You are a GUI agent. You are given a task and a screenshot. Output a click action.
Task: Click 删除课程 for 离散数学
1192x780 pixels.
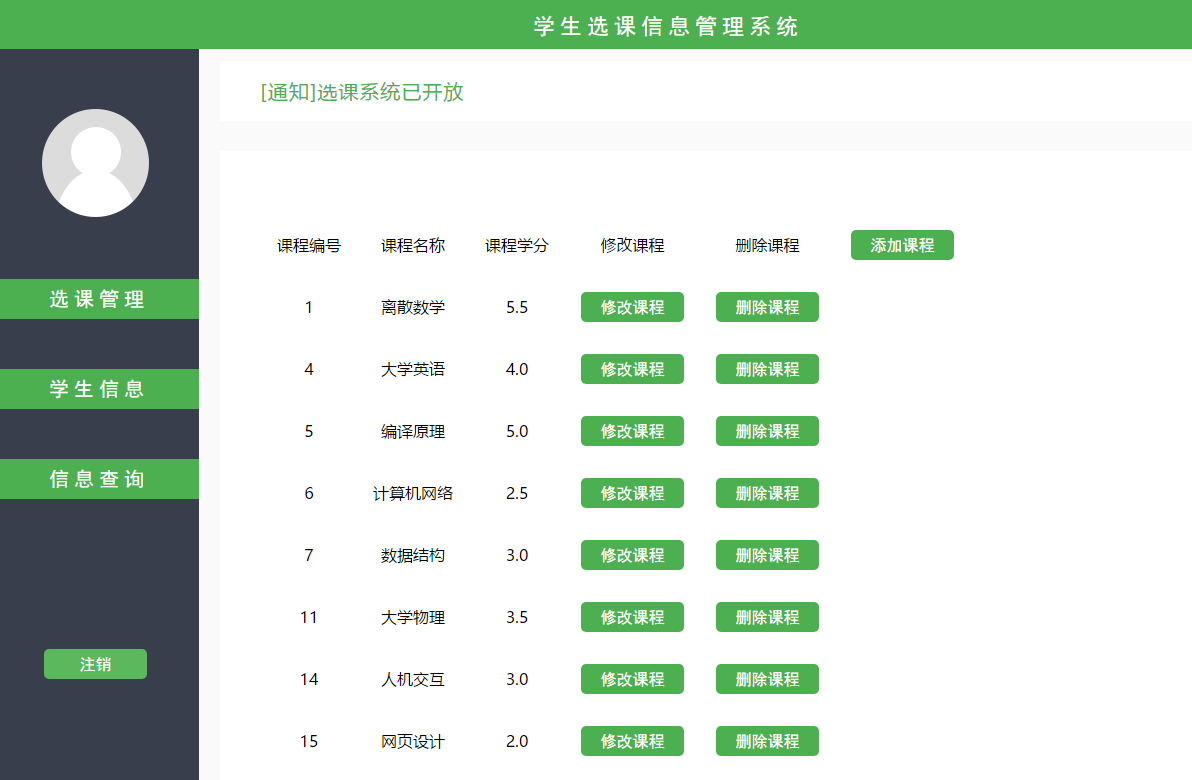[767, 307]
